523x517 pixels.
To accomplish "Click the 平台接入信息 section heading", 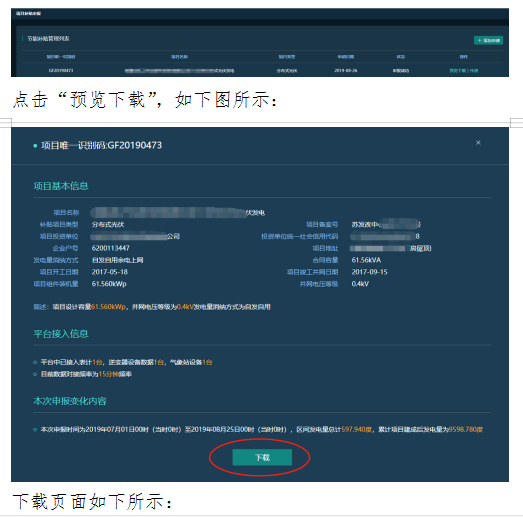I will tap(61, 334).
